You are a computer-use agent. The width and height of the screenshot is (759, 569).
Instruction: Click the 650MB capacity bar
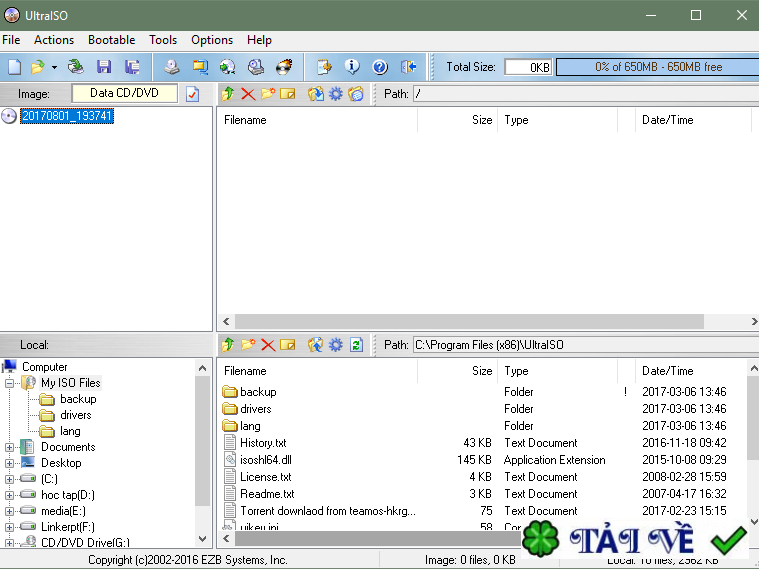pyautogui.click(x=655, y=67)
